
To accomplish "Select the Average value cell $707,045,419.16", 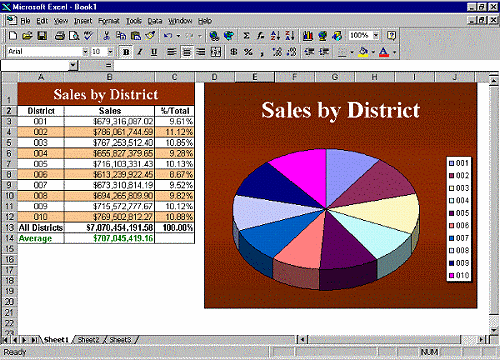I will 109,238.
